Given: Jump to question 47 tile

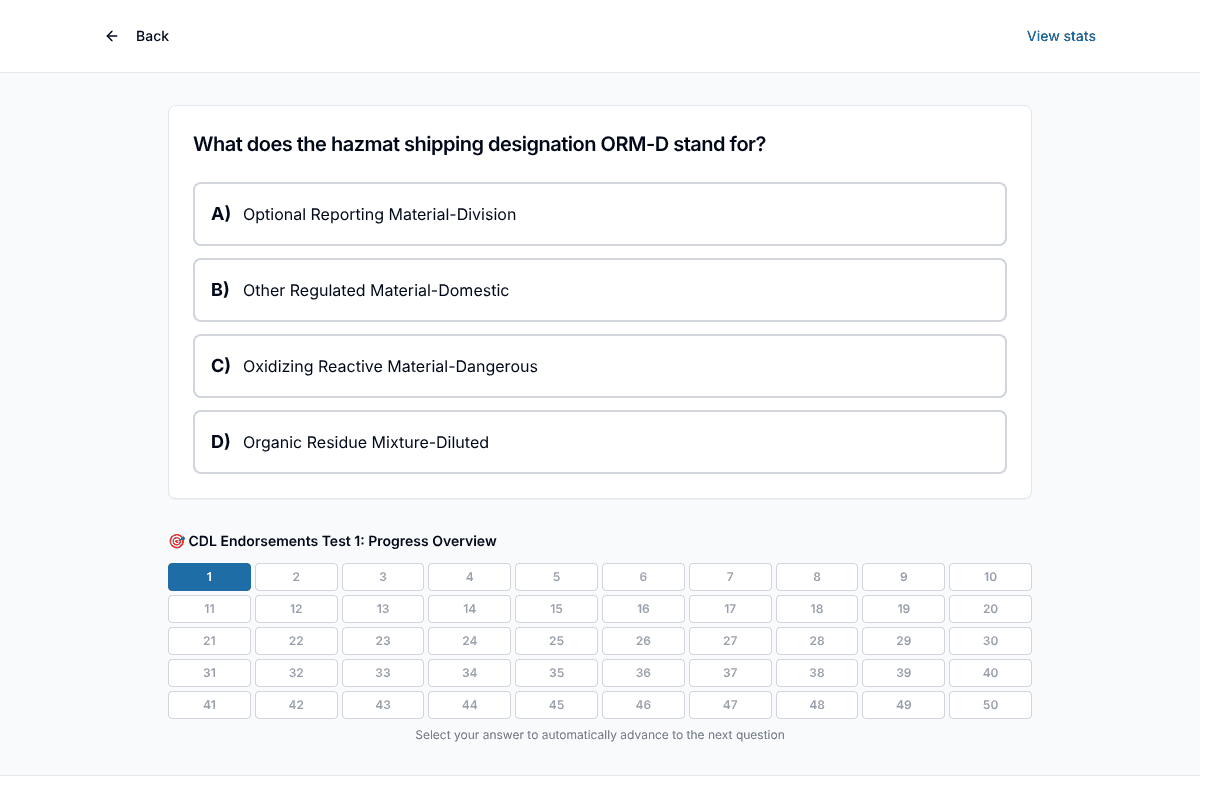Looking at the screenshot, I should pos(730,705).
